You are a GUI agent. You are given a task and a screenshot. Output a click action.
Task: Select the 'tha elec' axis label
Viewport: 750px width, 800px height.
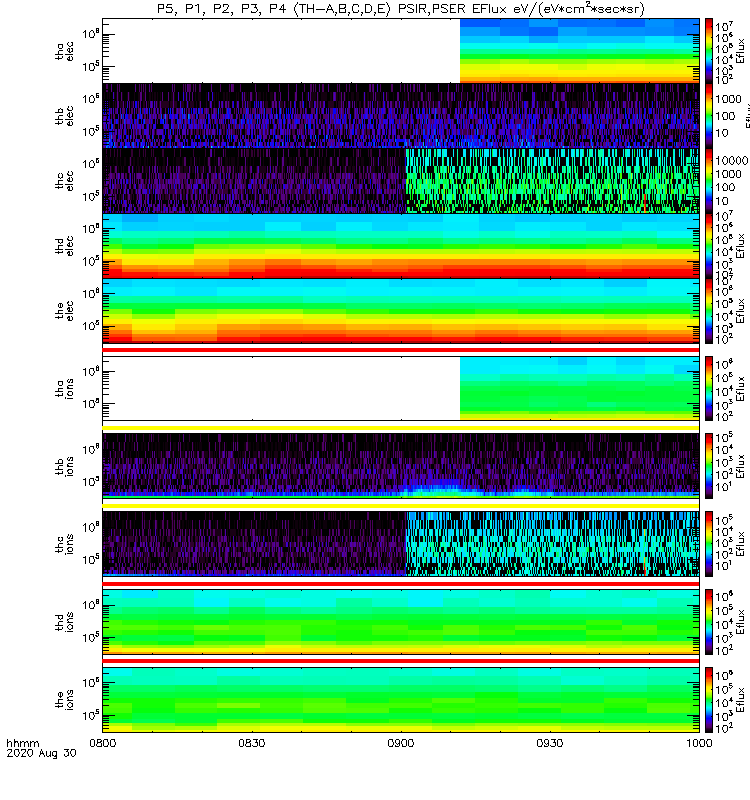(65, 51)
